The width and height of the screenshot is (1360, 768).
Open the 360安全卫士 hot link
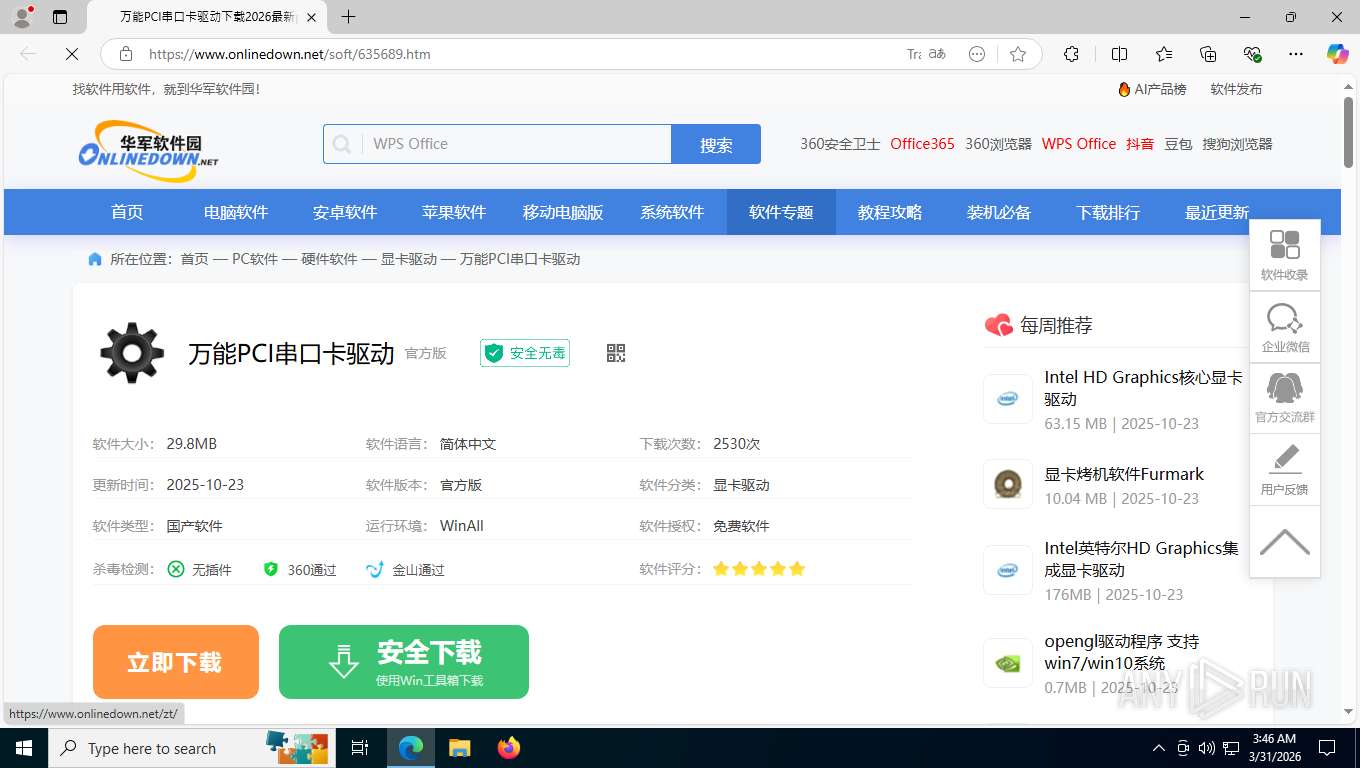(x=840, y=144)
